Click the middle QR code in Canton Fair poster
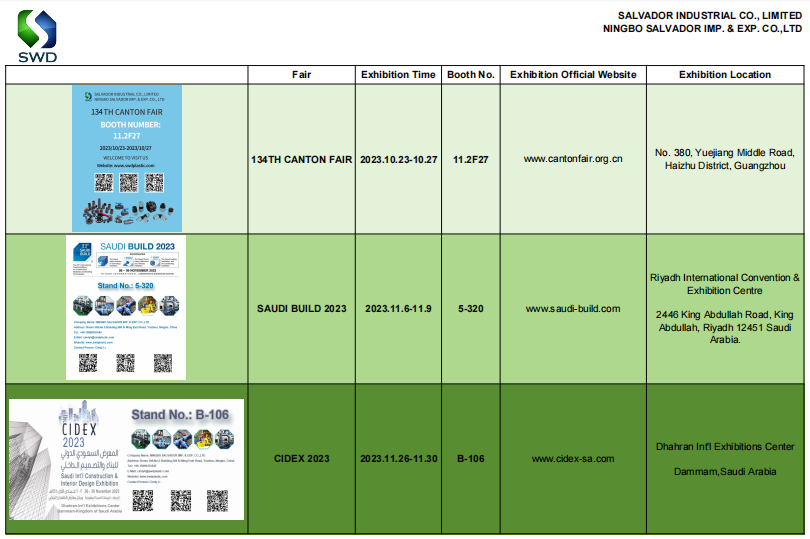The height and width of the screenshot is (539, 810). 129,182
